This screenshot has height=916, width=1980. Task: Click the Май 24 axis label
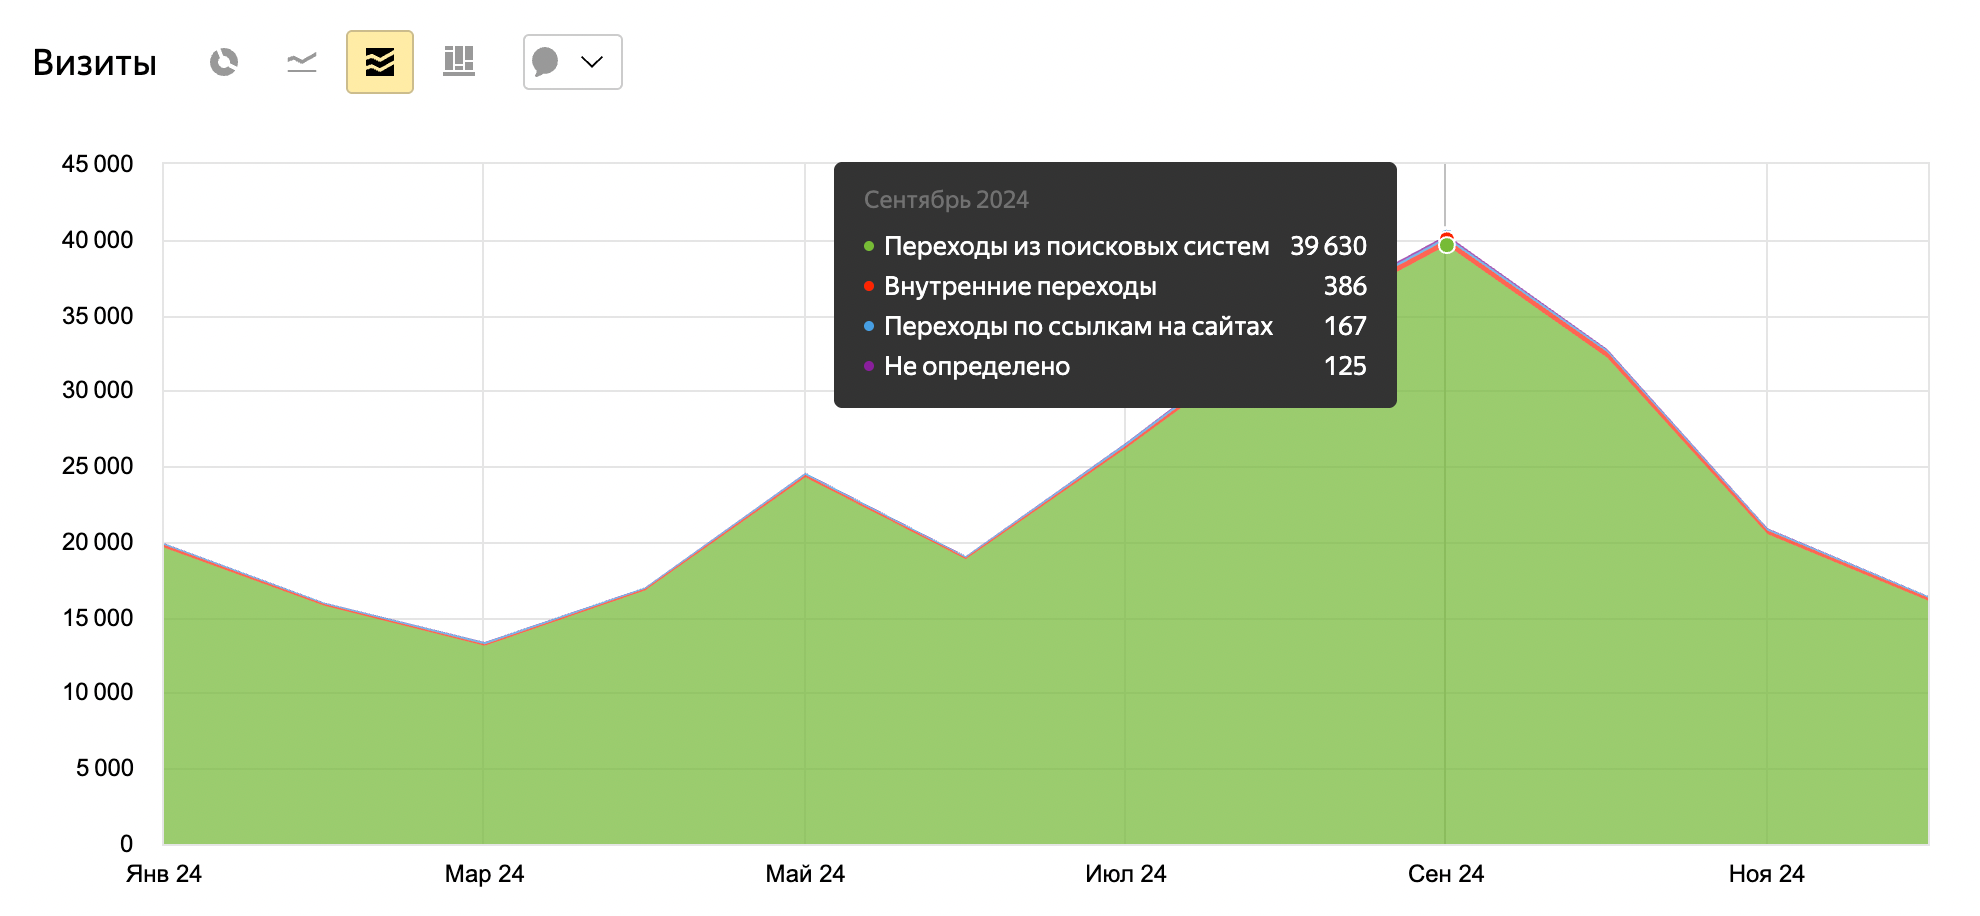pos(805,874)
